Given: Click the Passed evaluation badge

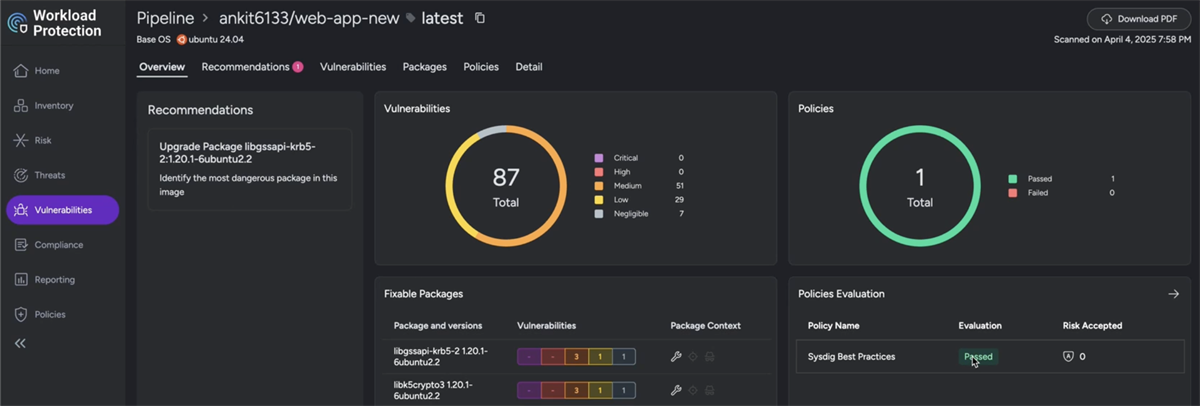Looking at the screenshot, I should coord(978,357).
